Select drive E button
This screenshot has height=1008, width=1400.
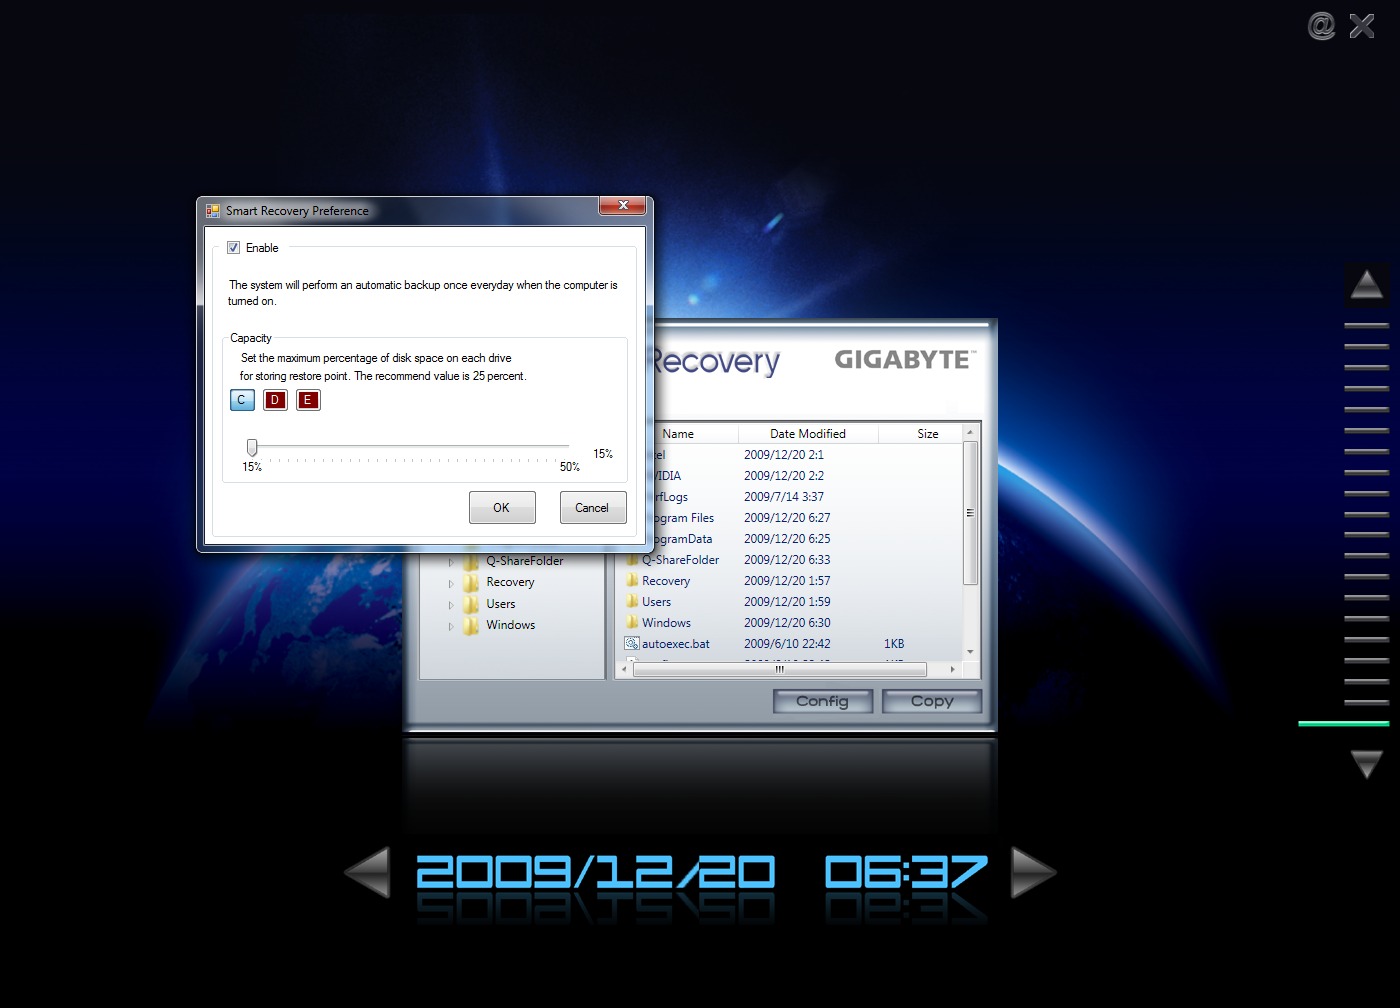308,400
